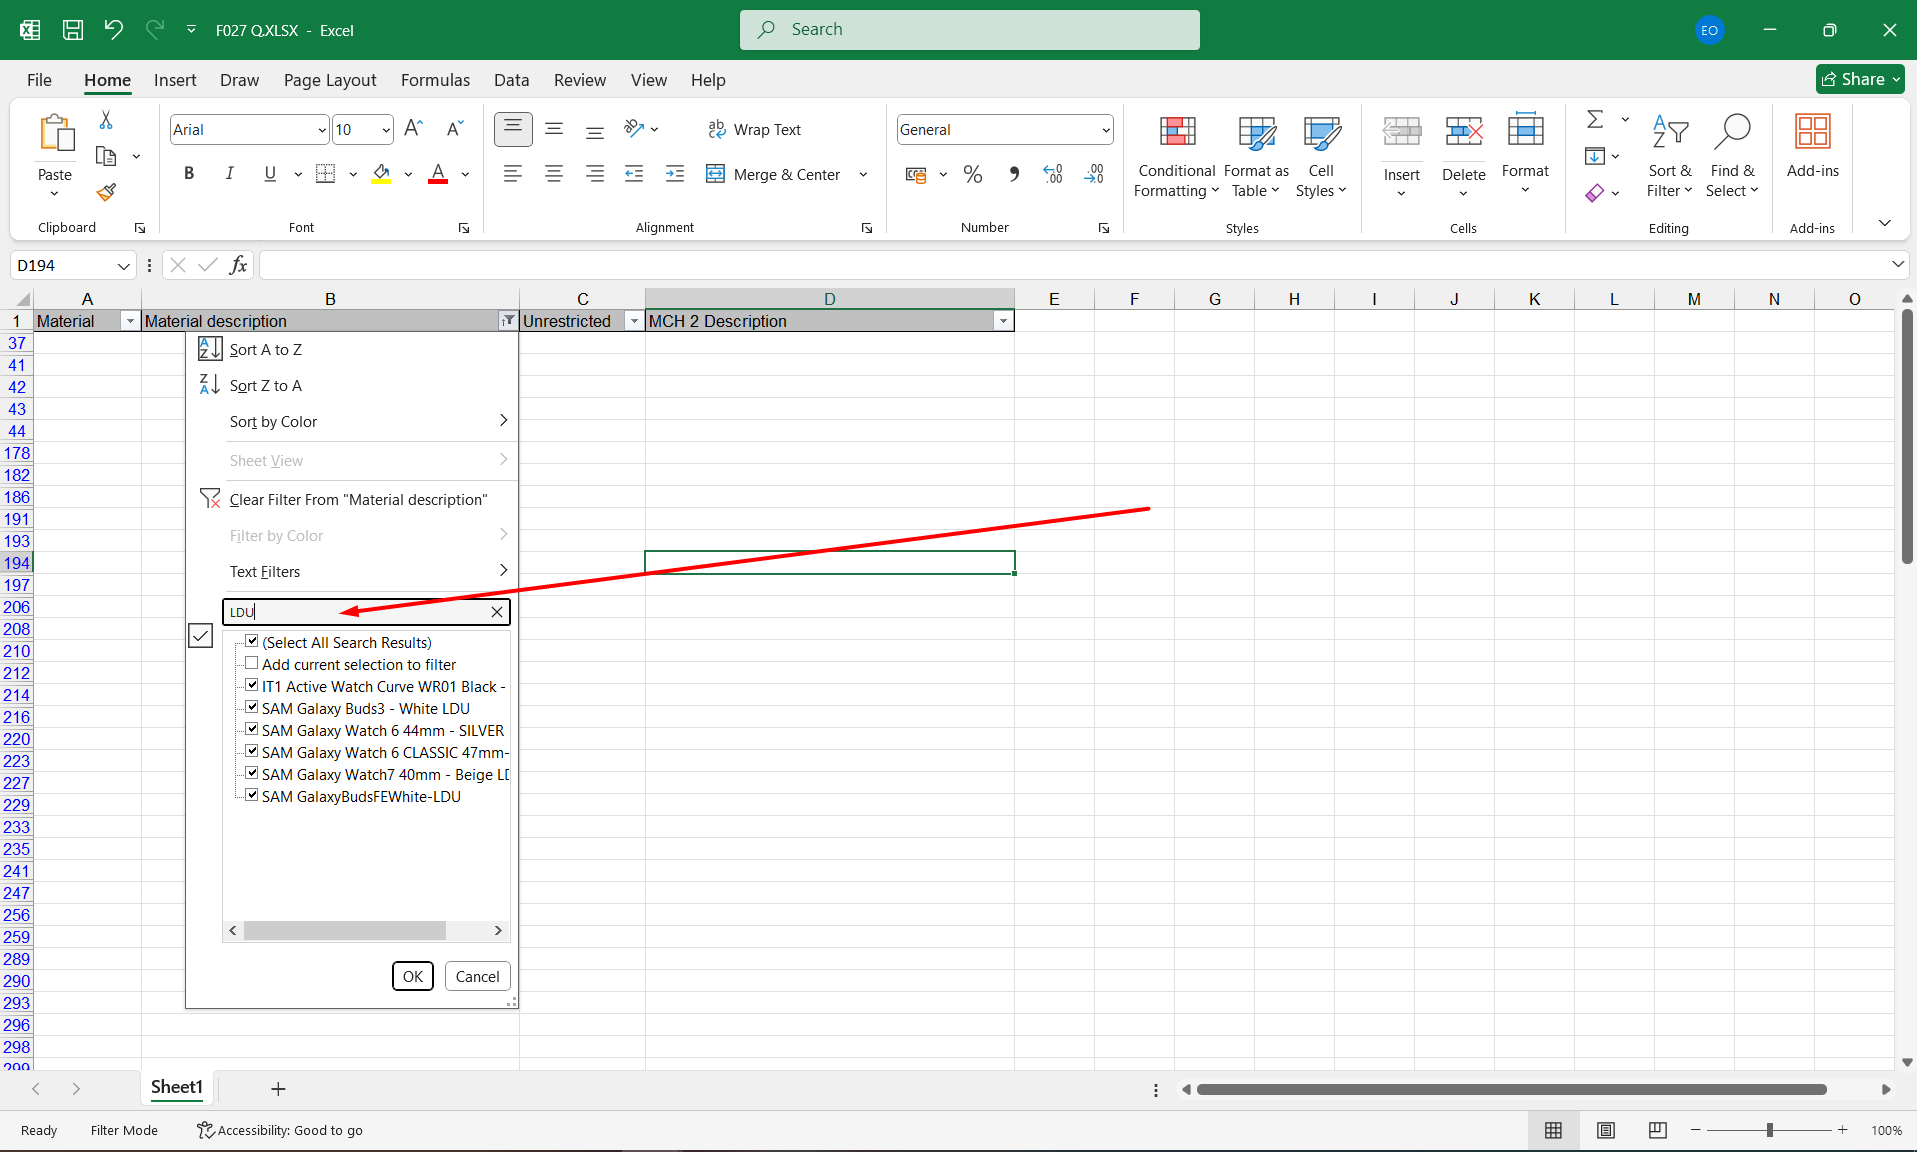The width and height of the screenshot is (1917, 1152).
Task: Clear the LDU search box text
Action: pyautogui.click(x=497, y=612)
